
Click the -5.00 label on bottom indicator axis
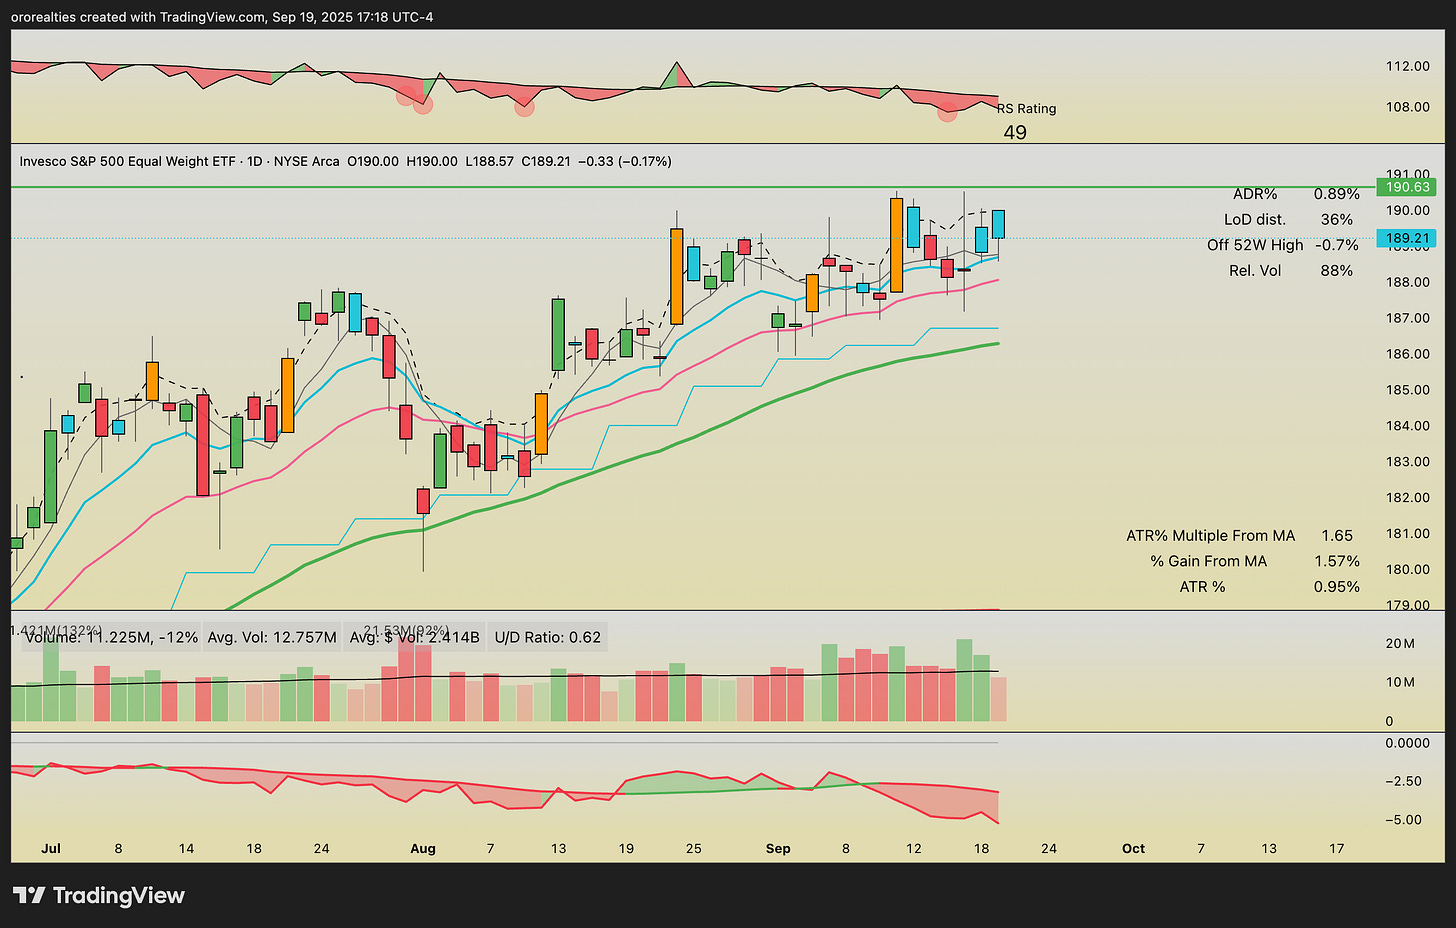(x=1403, y=819)
